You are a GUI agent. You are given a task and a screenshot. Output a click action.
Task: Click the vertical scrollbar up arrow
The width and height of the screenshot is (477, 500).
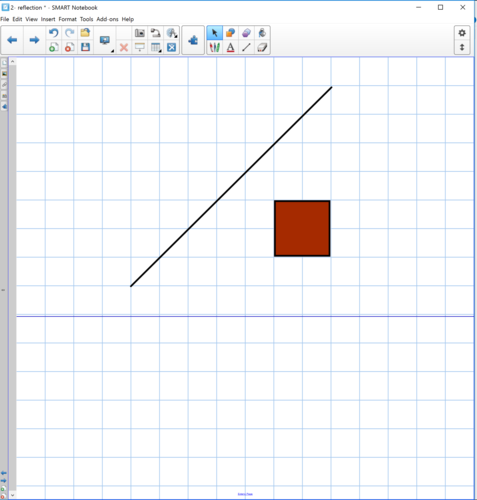(x=13, y=61)
